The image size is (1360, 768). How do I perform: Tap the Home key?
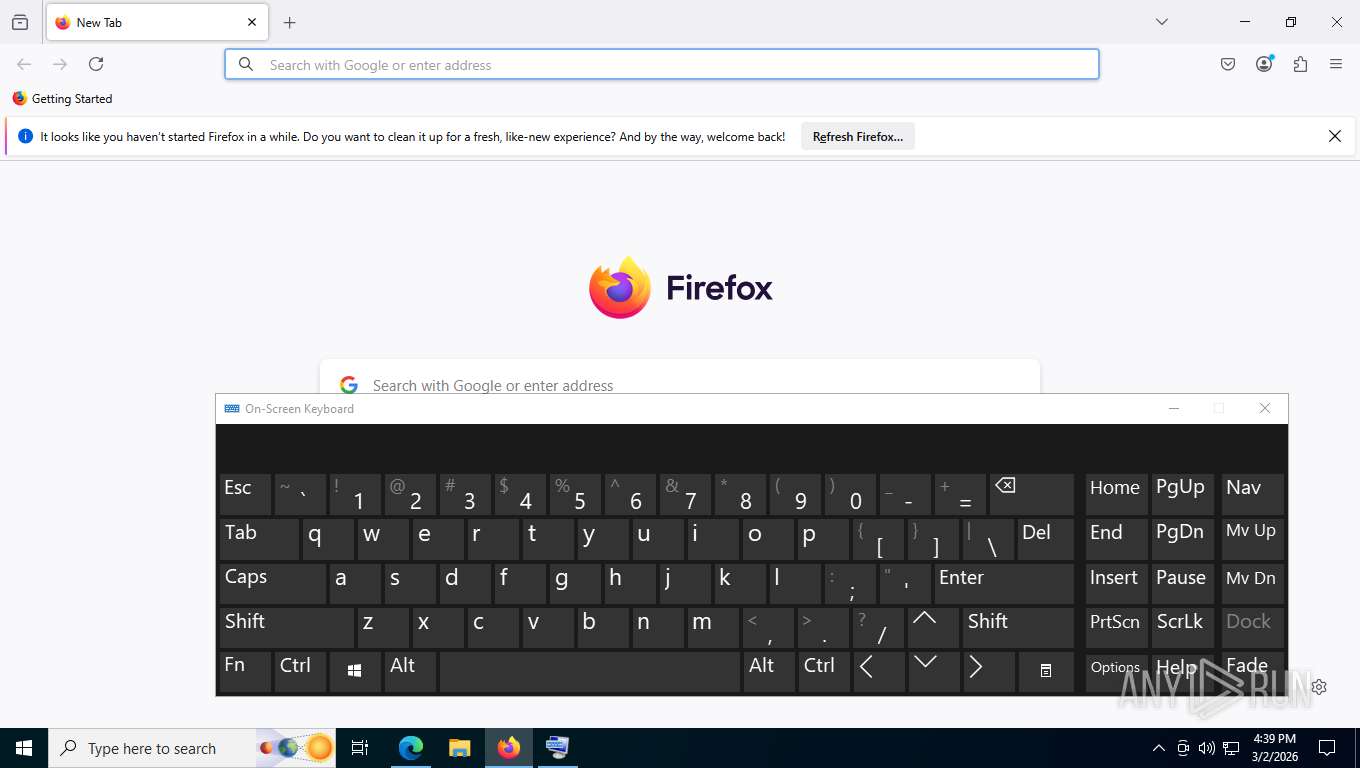(1116, 494)
